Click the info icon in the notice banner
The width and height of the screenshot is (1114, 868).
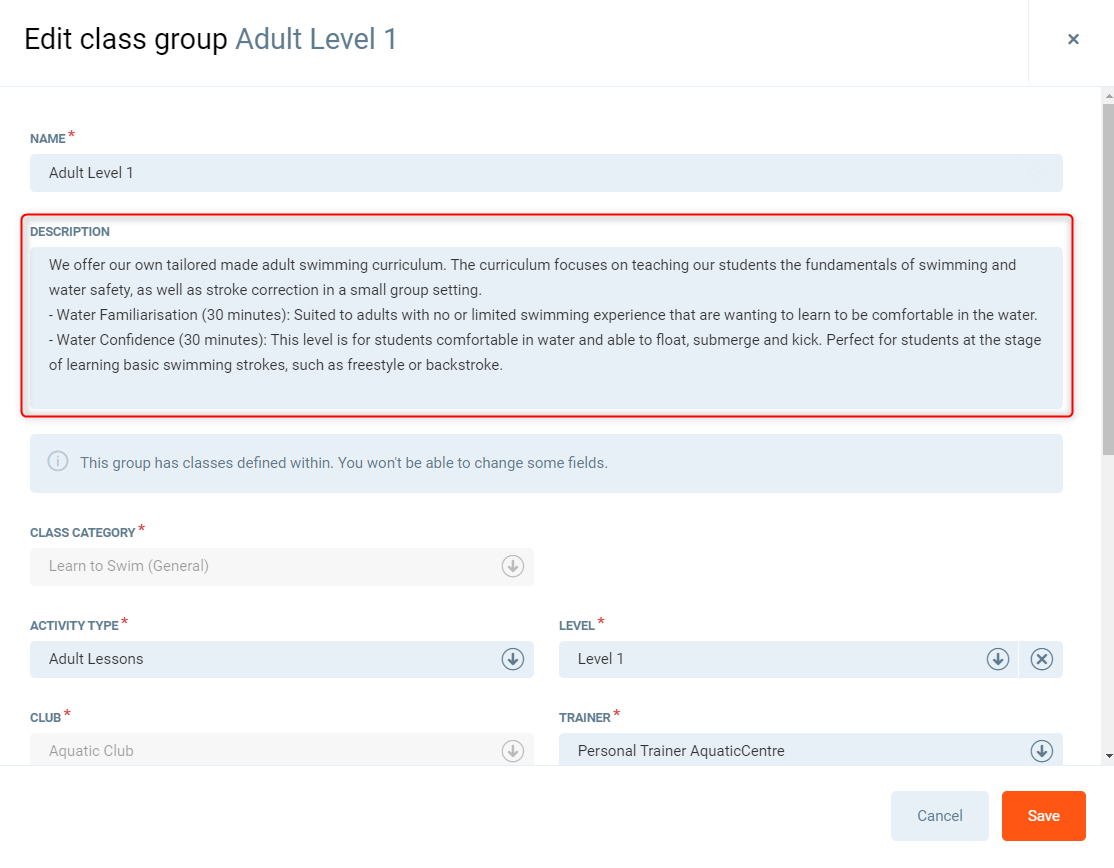point(58,462)
